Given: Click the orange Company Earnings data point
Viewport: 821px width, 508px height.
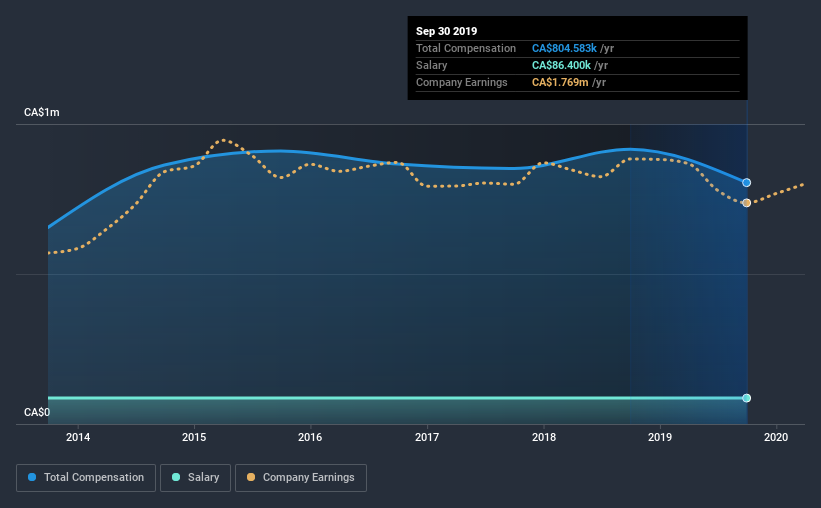Looking at the screenshot, I should [x=747, y=203].
